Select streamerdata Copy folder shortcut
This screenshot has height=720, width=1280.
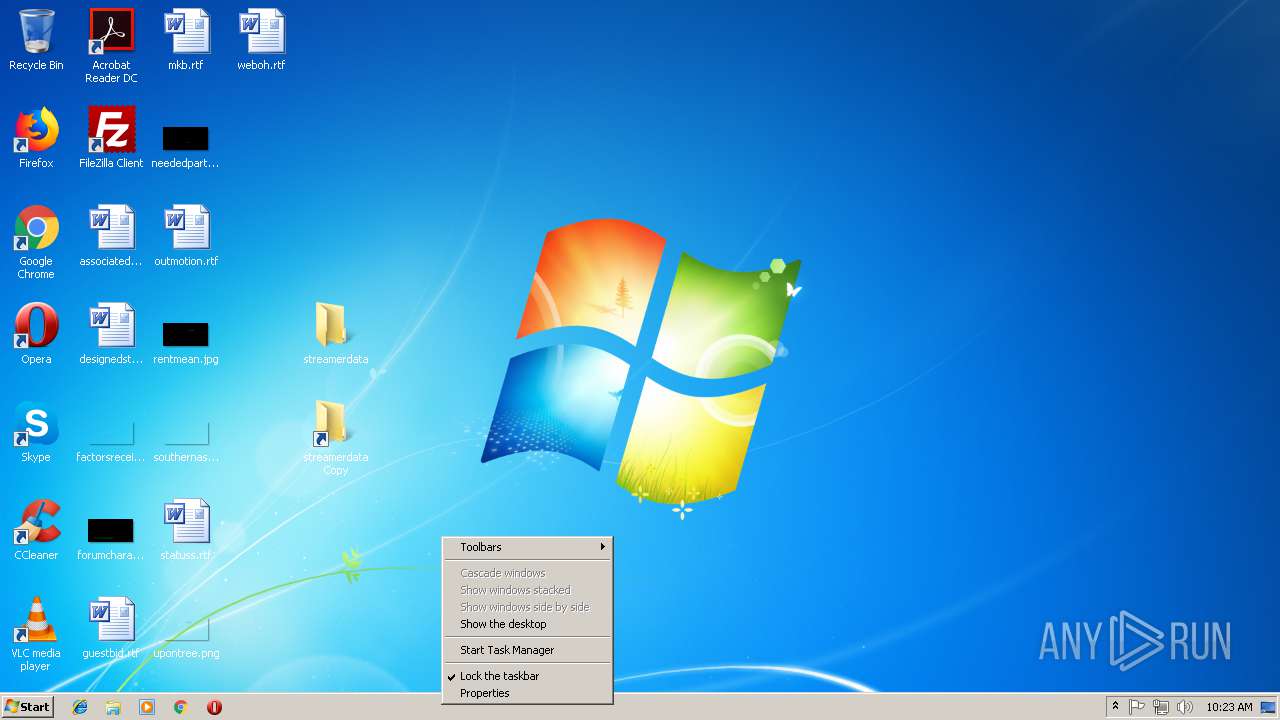click(336, 438)
